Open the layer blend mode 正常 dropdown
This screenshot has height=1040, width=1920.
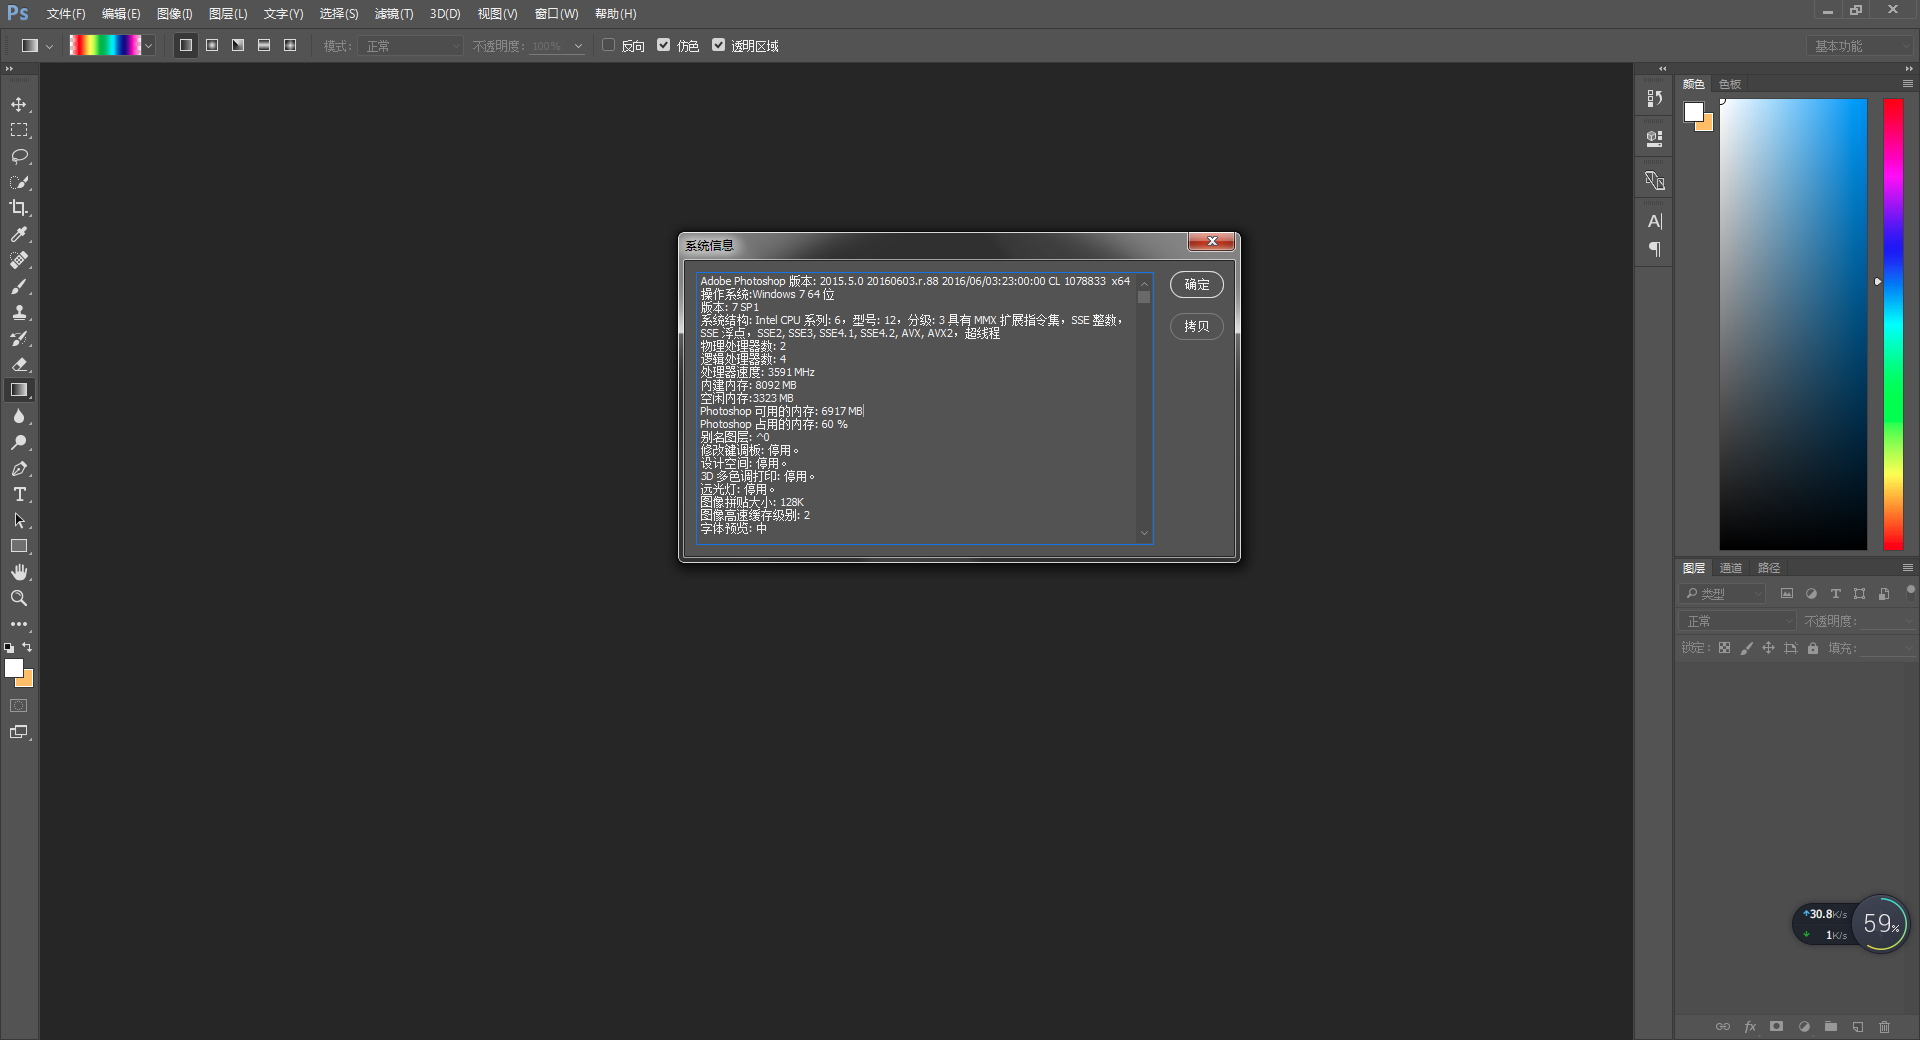[1738, 621]
